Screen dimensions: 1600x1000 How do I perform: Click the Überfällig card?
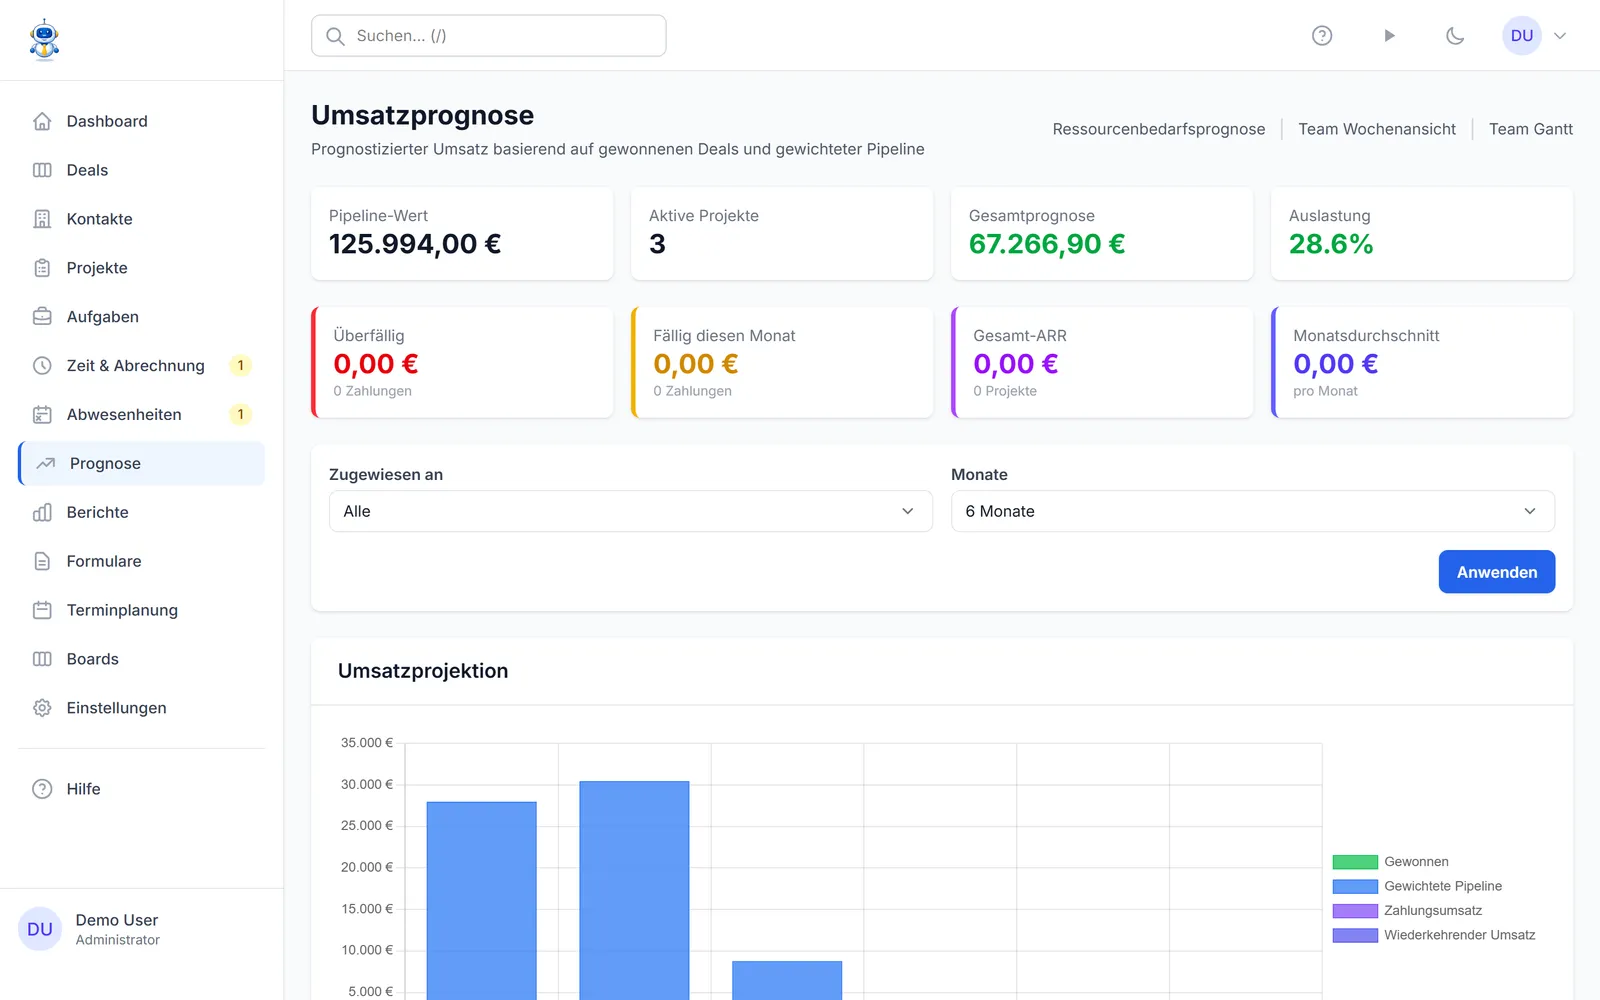462,362
